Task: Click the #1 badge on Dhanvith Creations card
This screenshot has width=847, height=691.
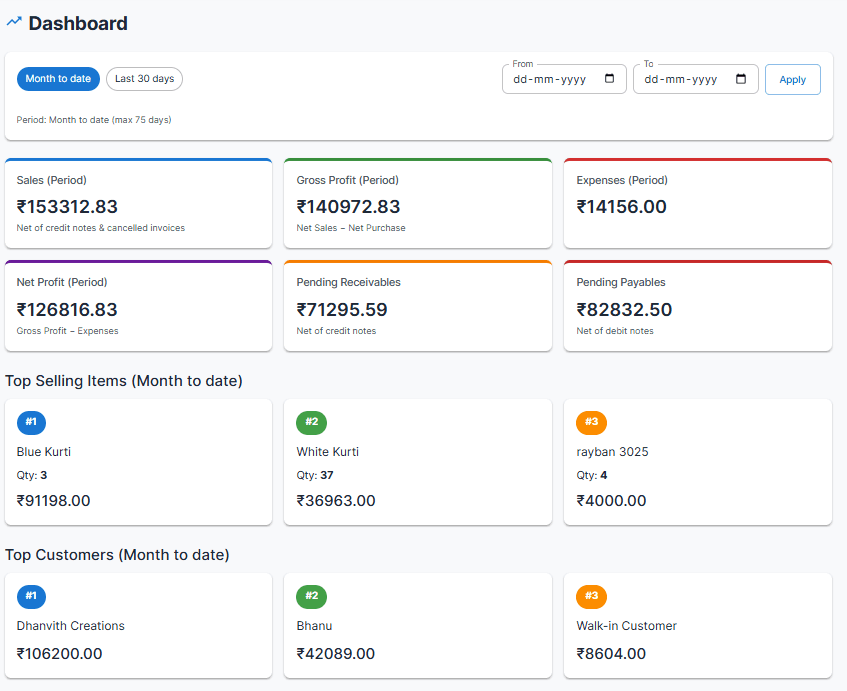Action: pyautogui.click(x=31, y=596)
